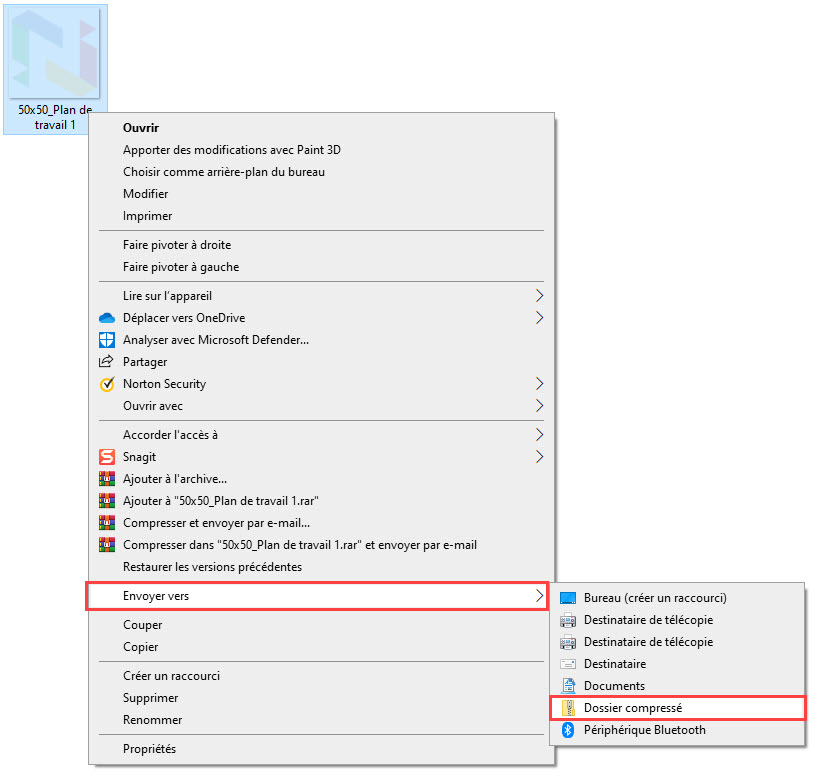The height and width of the screenshot is (776, 816).
Task: Select Faire pivoter à droite
Action: pyautogui.click(x=176, y=245)
